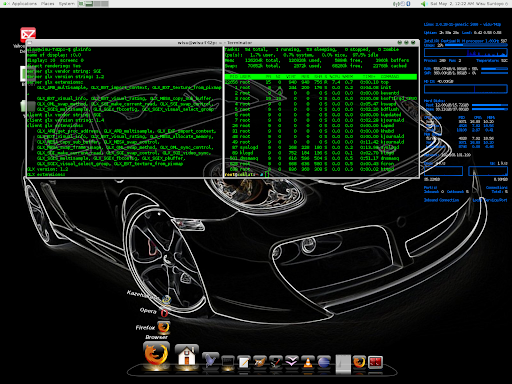The height and width of the screenshot is (384, 512).
Task: Open Firefox from the large dock icon
Action: [156, 356]
